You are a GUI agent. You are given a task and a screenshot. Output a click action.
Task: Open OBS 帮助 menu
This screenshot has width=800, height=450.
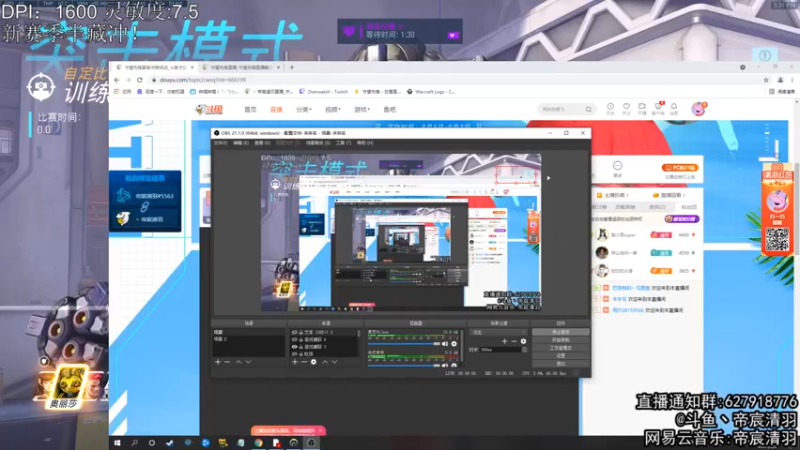(x=365, y=143)
